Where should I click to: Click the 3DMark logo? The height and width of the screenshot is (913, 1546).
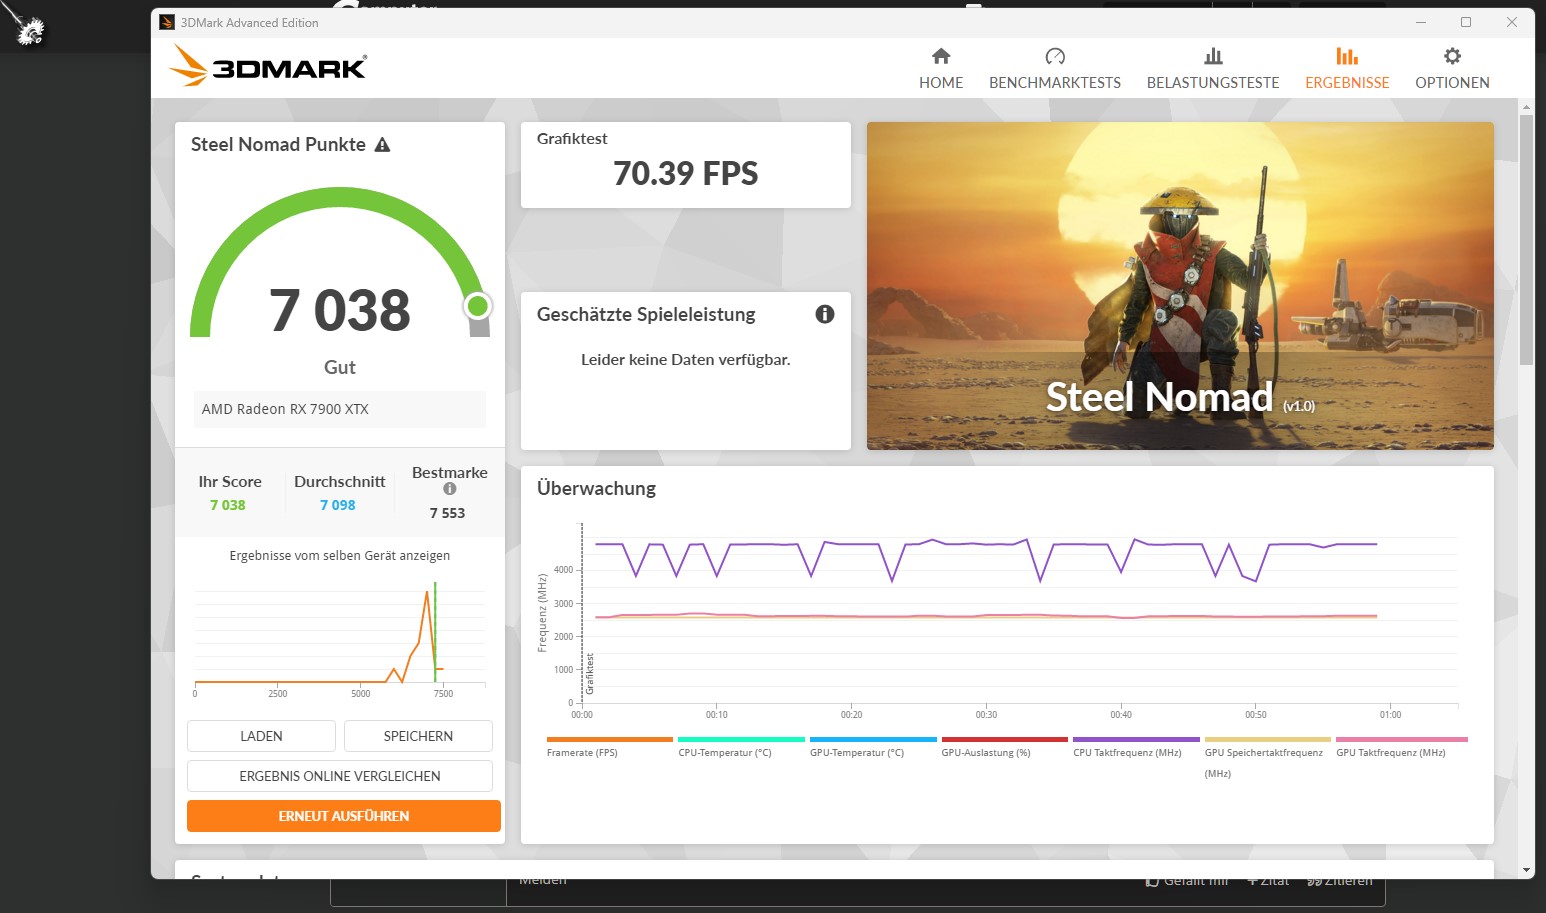(268, 66)
